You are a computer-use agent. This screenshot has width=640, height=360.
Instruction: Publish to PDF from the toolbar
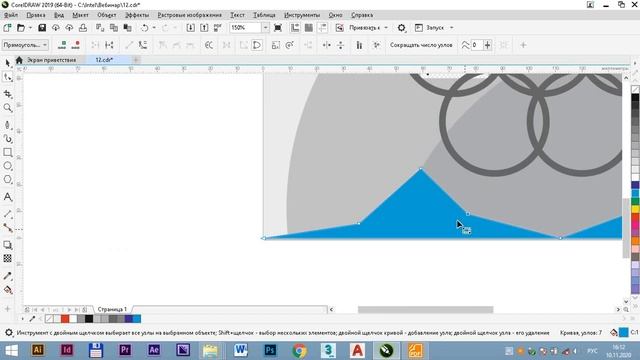(218, 28)
